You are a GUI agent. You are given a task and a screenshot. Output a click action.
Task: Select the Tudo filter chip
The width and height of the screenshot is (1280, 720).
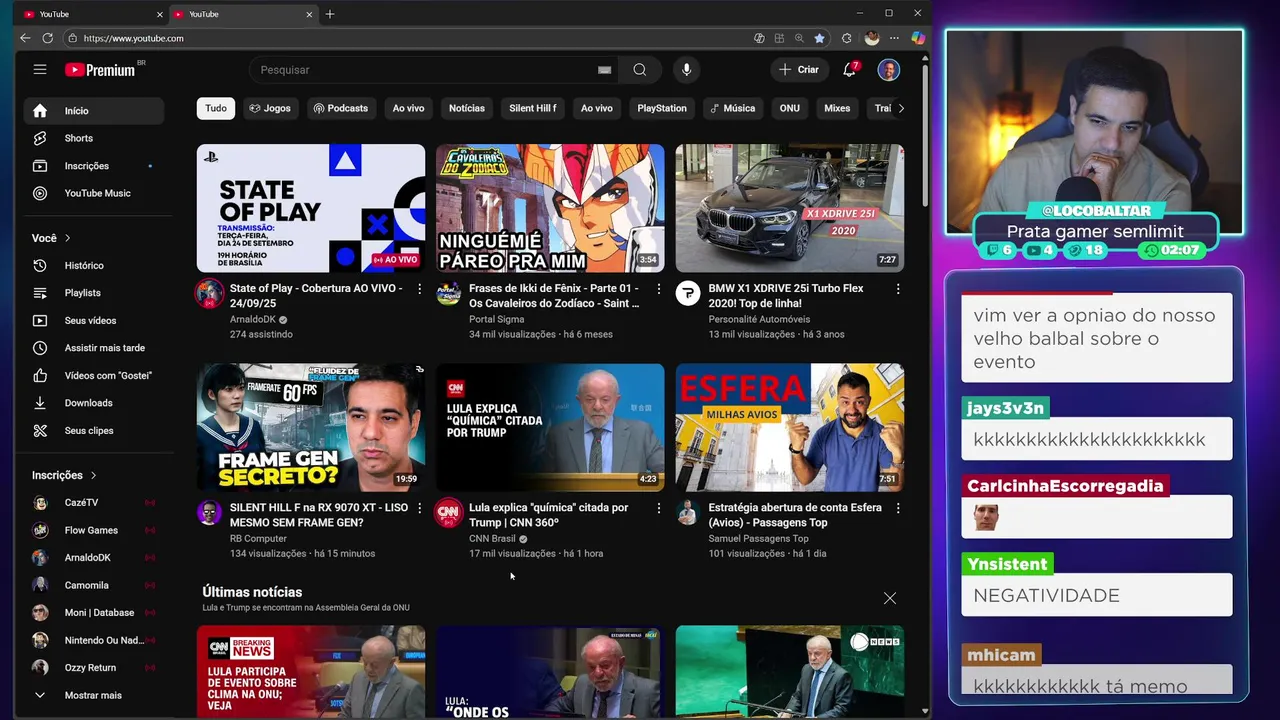click(x=216, y=108)
